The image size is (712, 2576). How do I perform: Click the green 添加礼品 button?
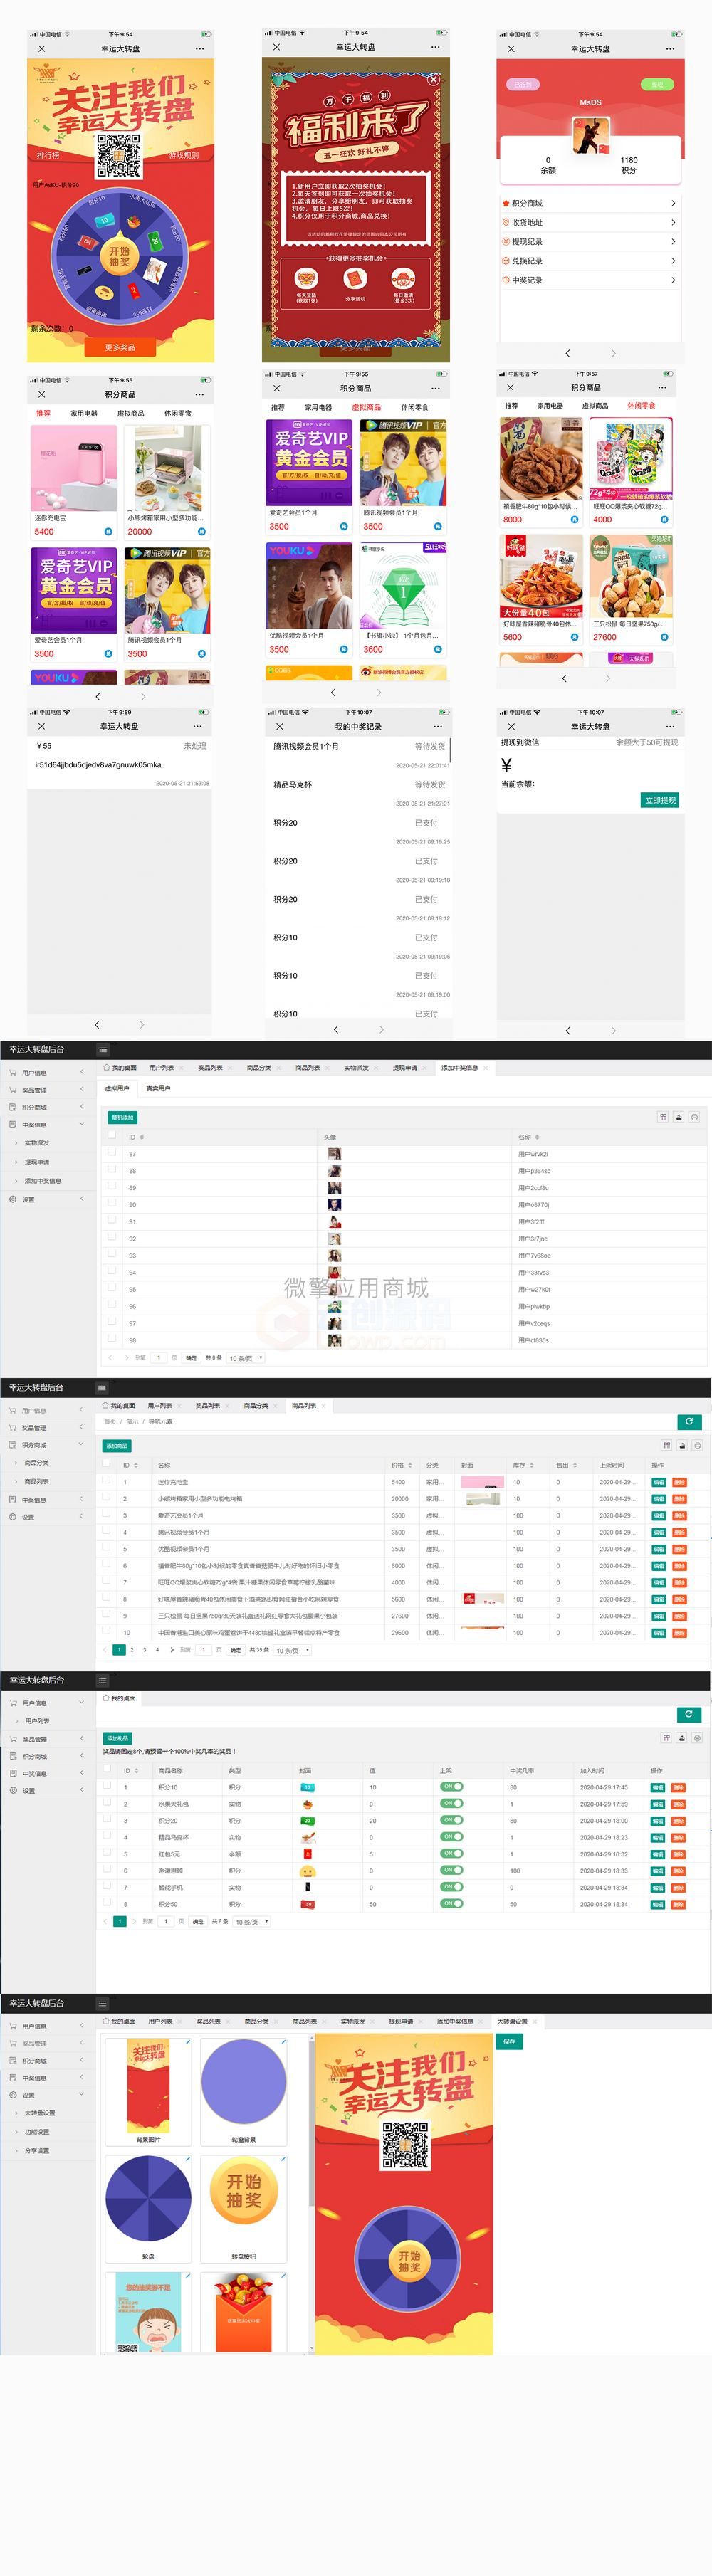click(117, 1738)
